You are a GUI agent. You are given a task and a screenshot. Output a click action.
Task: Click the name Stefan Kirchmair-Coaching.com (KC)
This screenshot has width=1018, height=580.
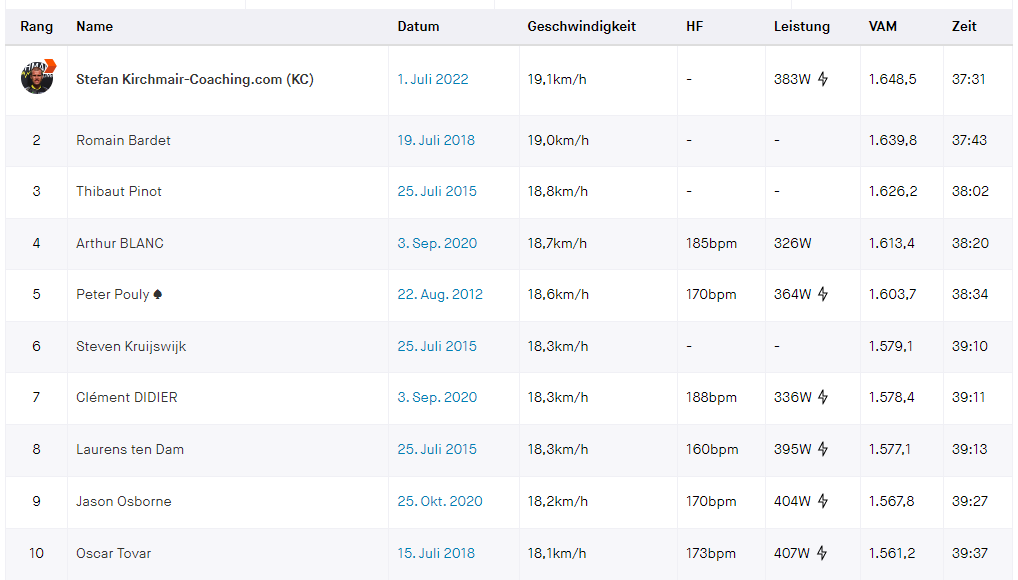195,79
